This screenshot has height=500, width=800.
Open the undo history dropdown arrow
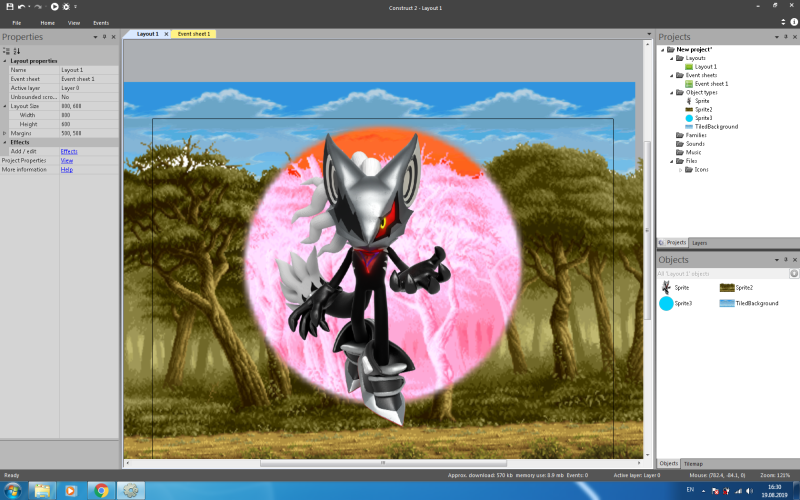pos(29,7)
